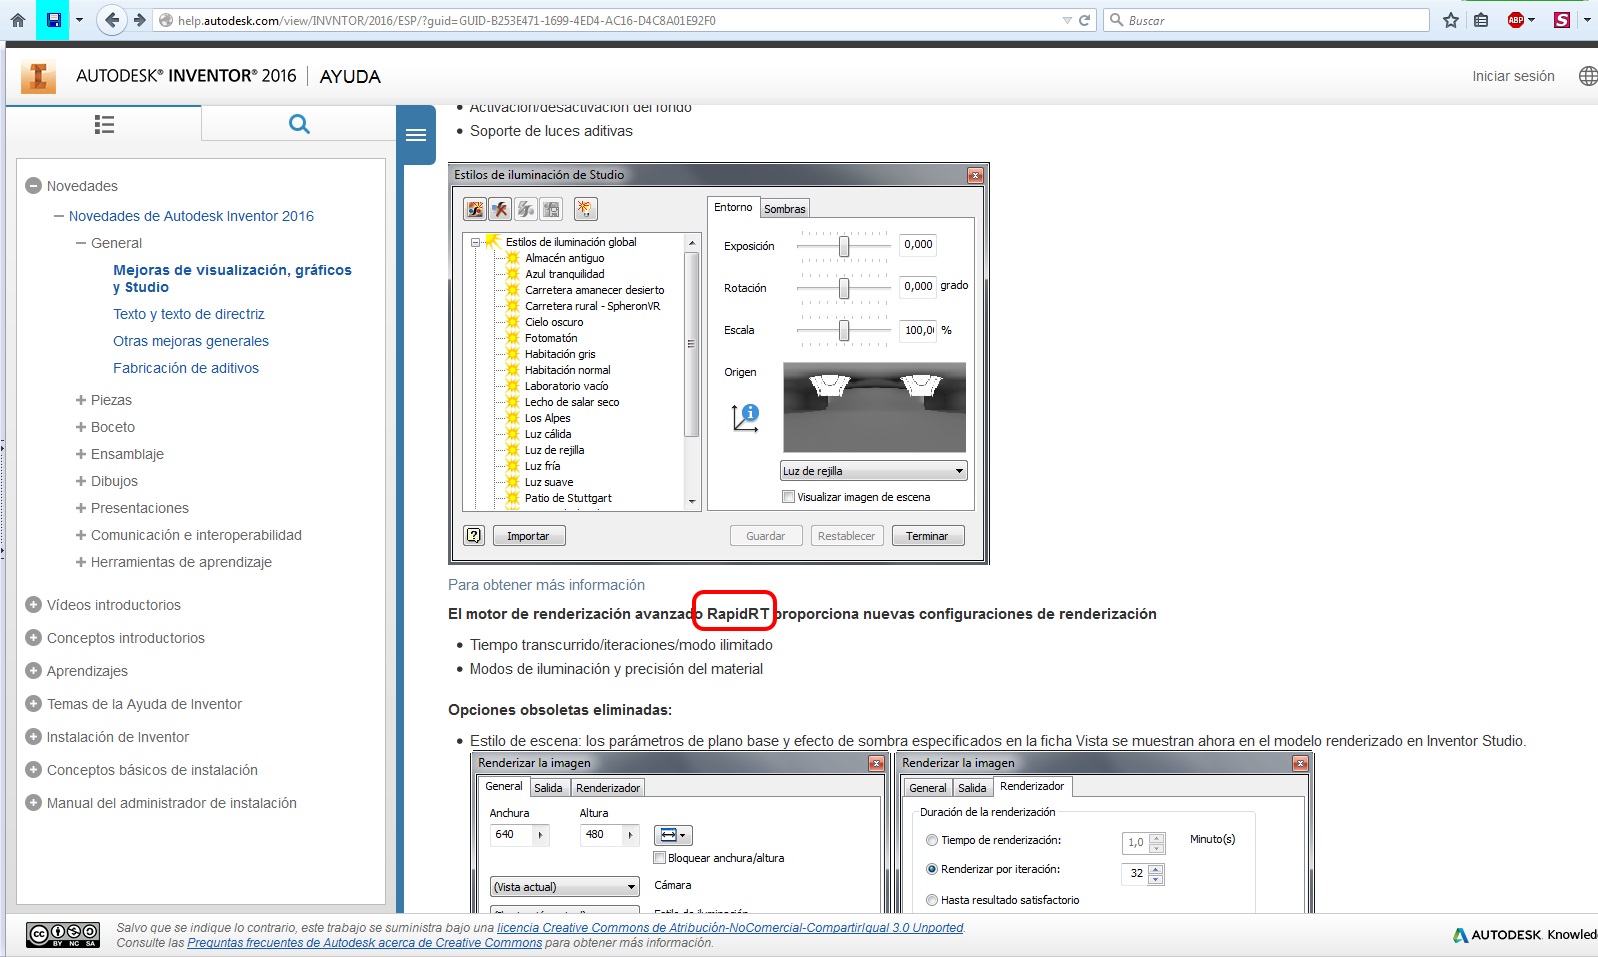
Task: Click the Origen environment preview image
Action: point(874,407)
